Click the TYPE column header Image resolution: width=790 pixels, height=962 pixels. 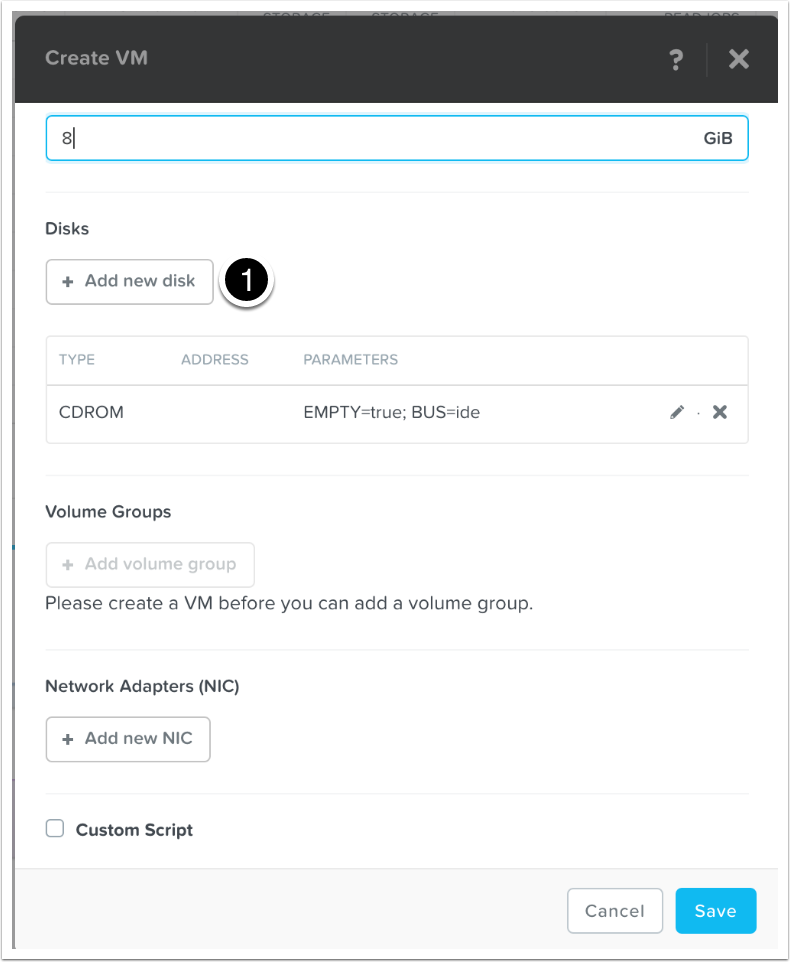[76, 360]
